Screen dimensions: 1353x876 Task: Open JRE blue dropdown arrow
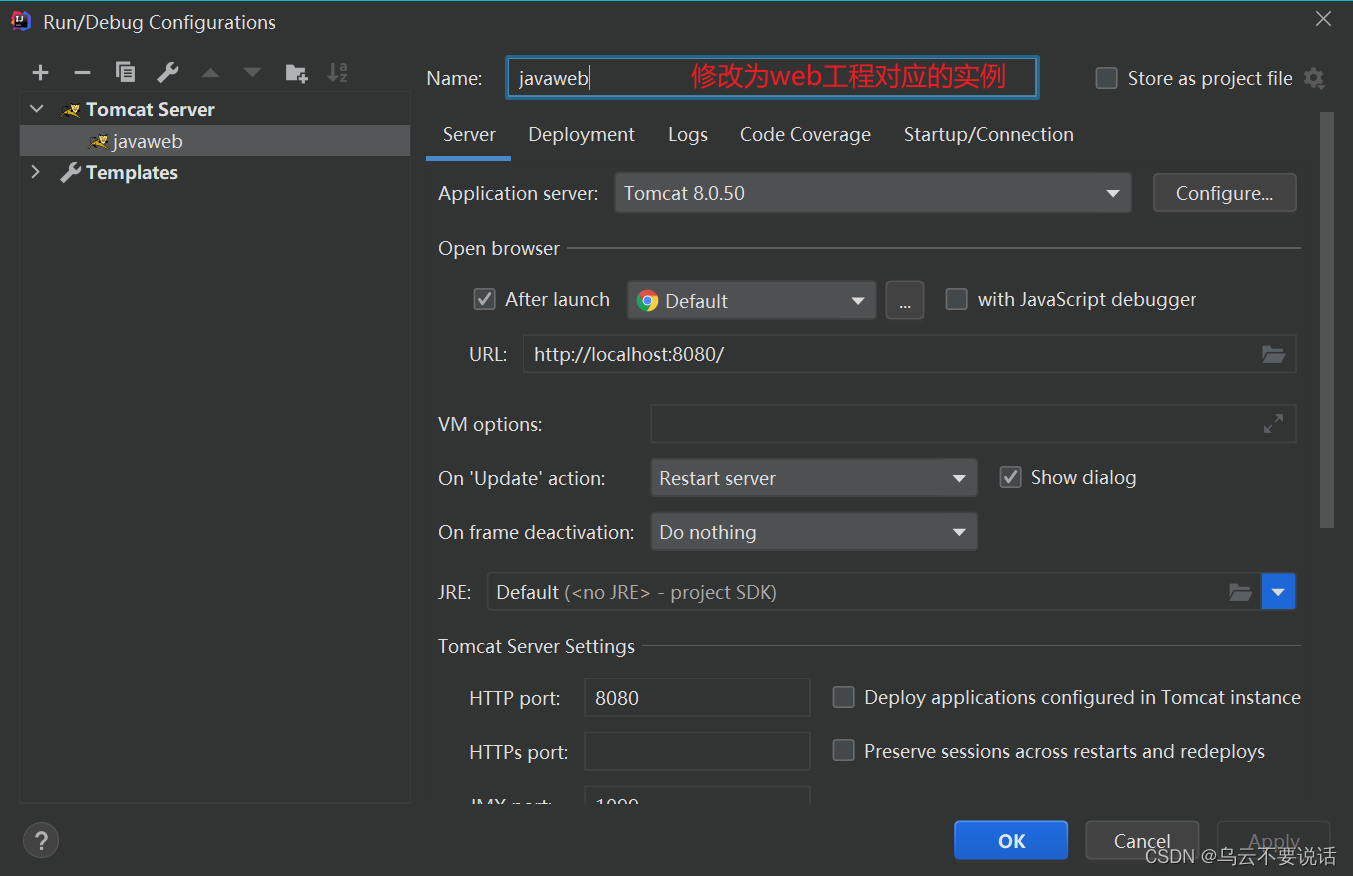(1279, 592)
